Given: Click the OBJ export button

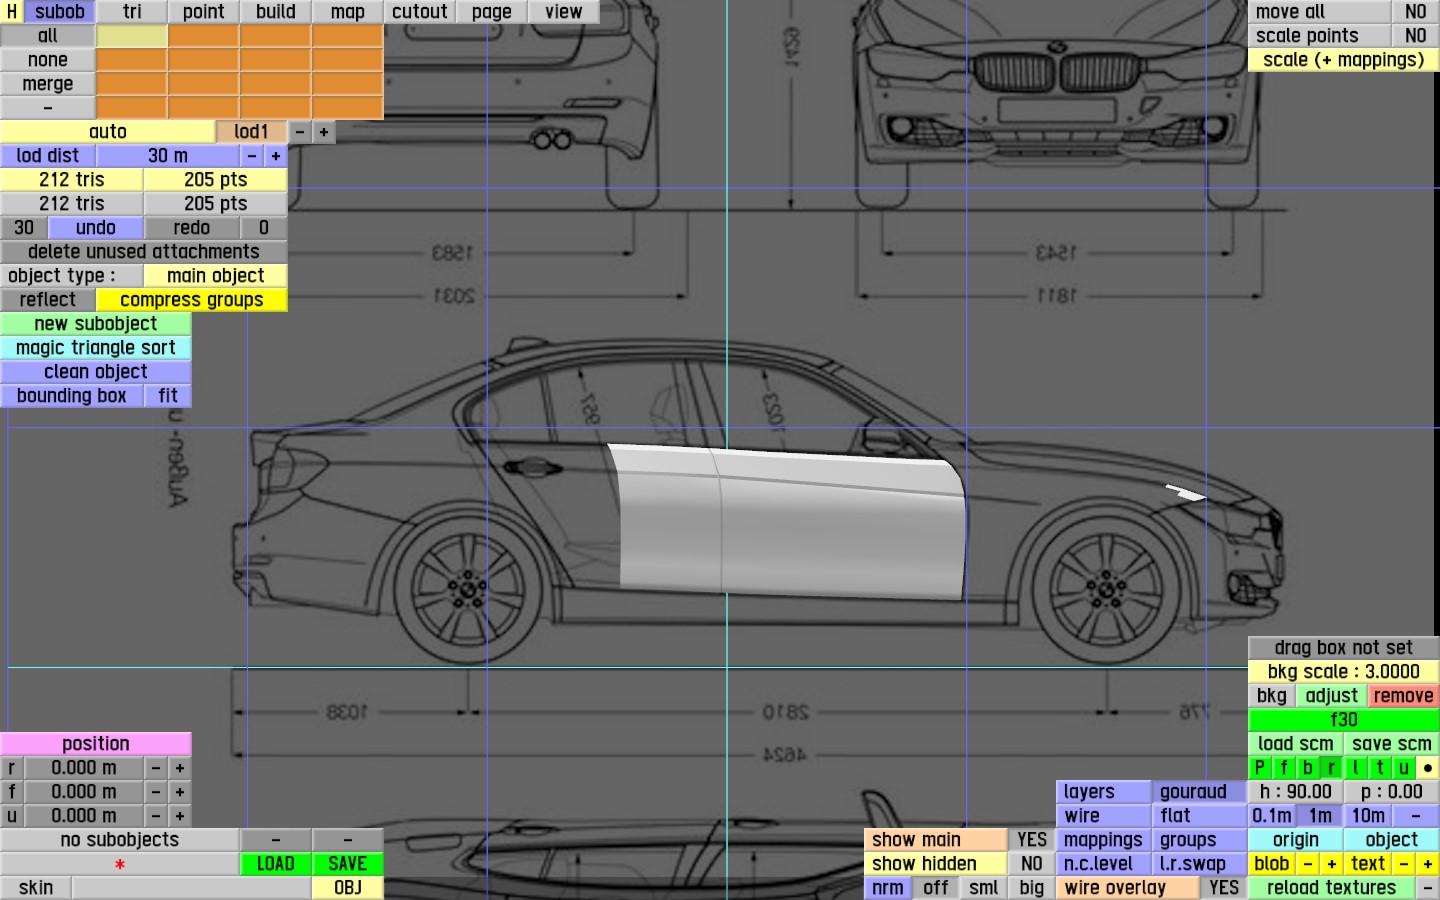Looking at the screenshot, I should tap(348, 888).
